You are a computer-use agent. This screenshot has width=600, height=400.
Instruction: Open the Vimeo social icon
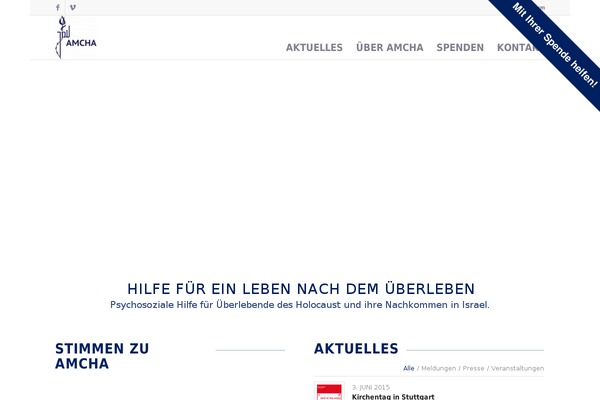click(x=73, y=7)
